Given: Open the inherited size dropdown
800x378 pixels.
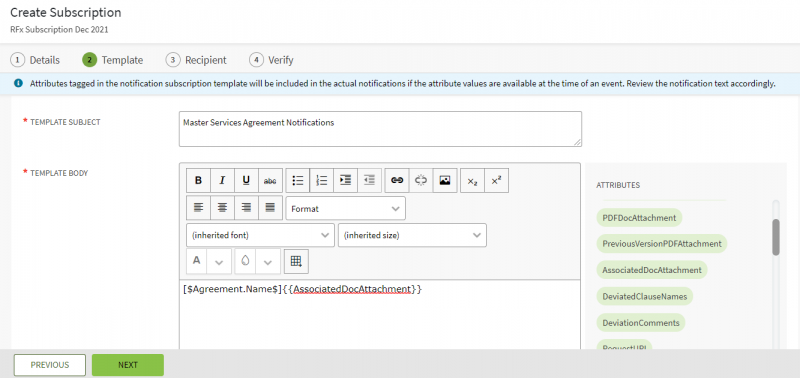Looking at the screenshot, I should point(412,235).
